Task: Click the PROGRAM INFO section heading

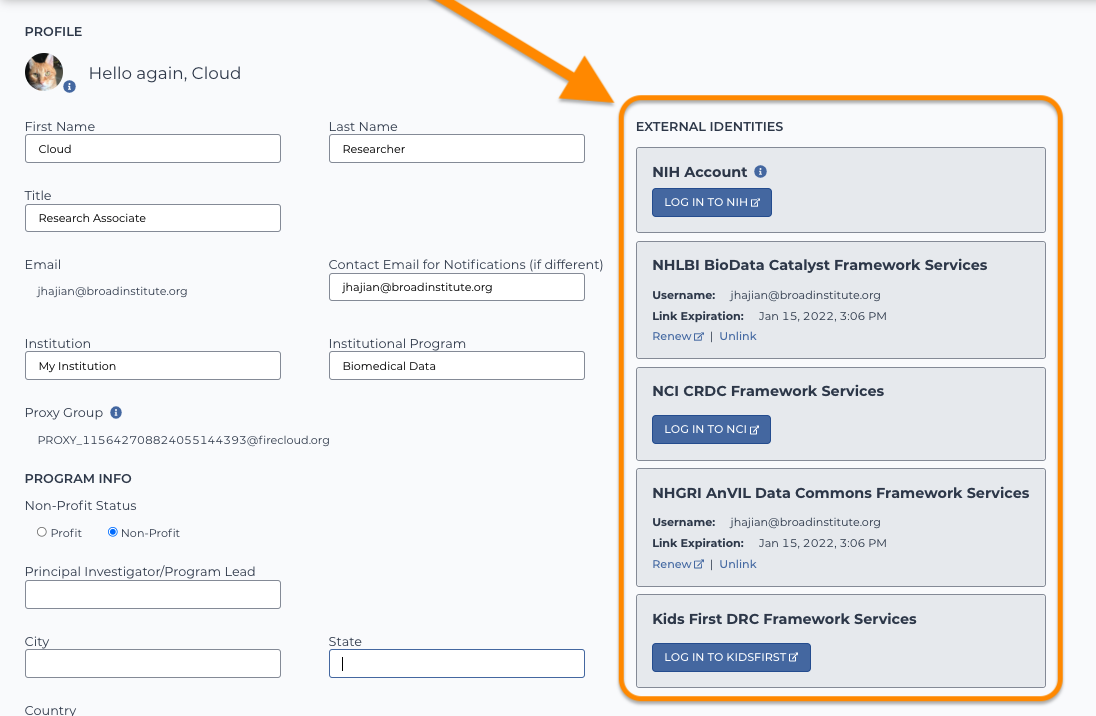Action: click(x=78, y=478)
